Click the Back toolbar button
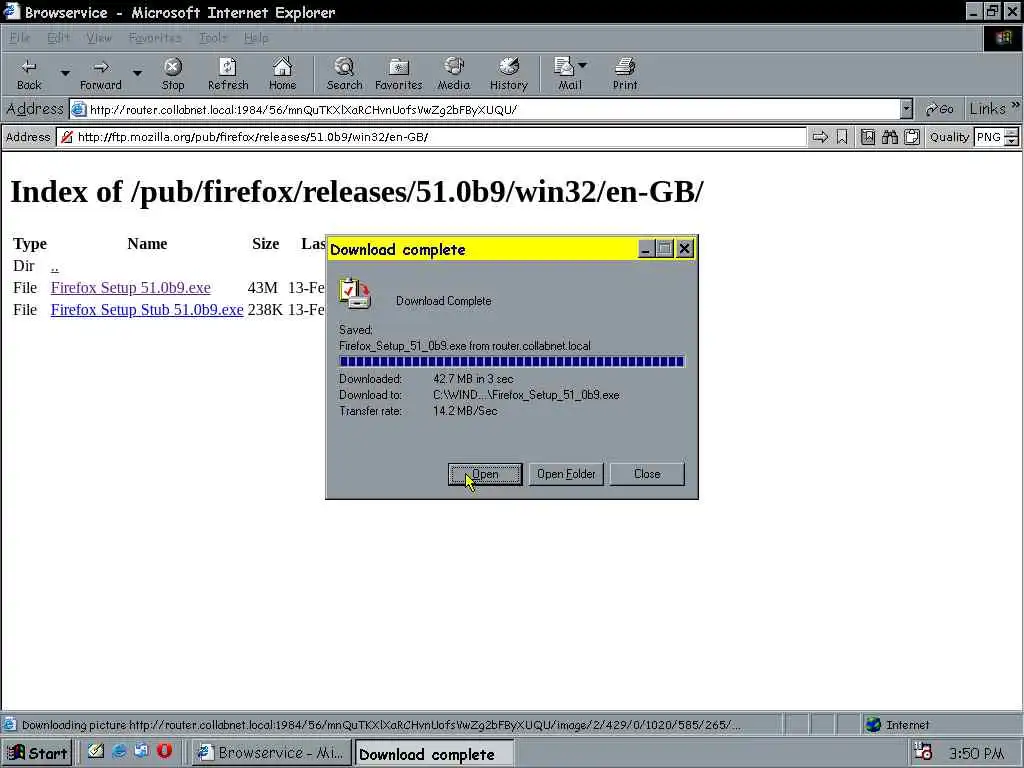Screen dimensions: 1024x768 click(29, 74)
